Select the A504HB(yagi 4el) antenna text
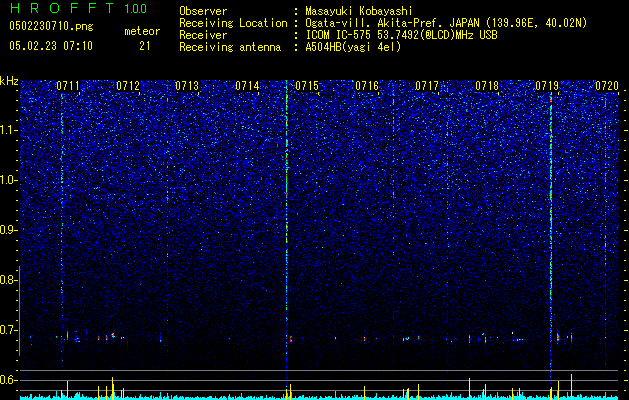Image resolution: width=629 pixels, height=400 pixels. coord(353,47)
